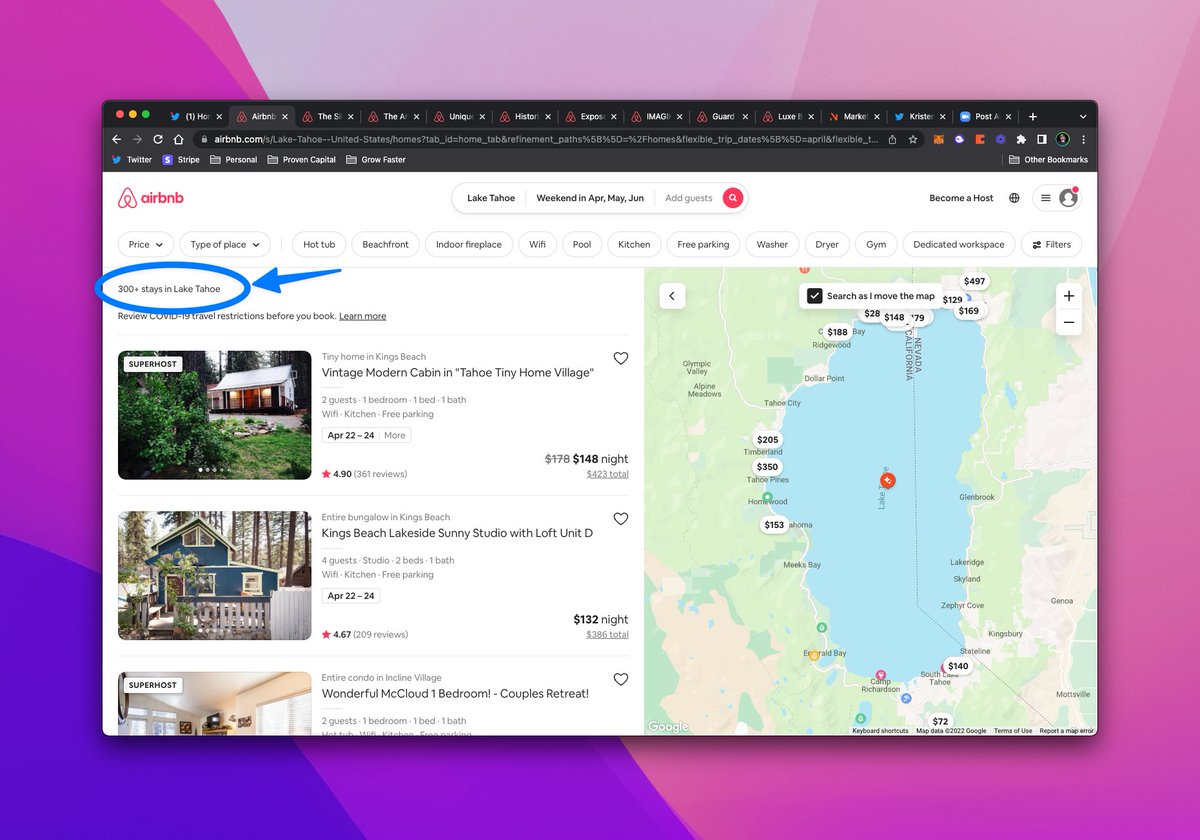Open the Twitter bookmark
This screenshot has height=840, width=1200.
tap(132, 160)
